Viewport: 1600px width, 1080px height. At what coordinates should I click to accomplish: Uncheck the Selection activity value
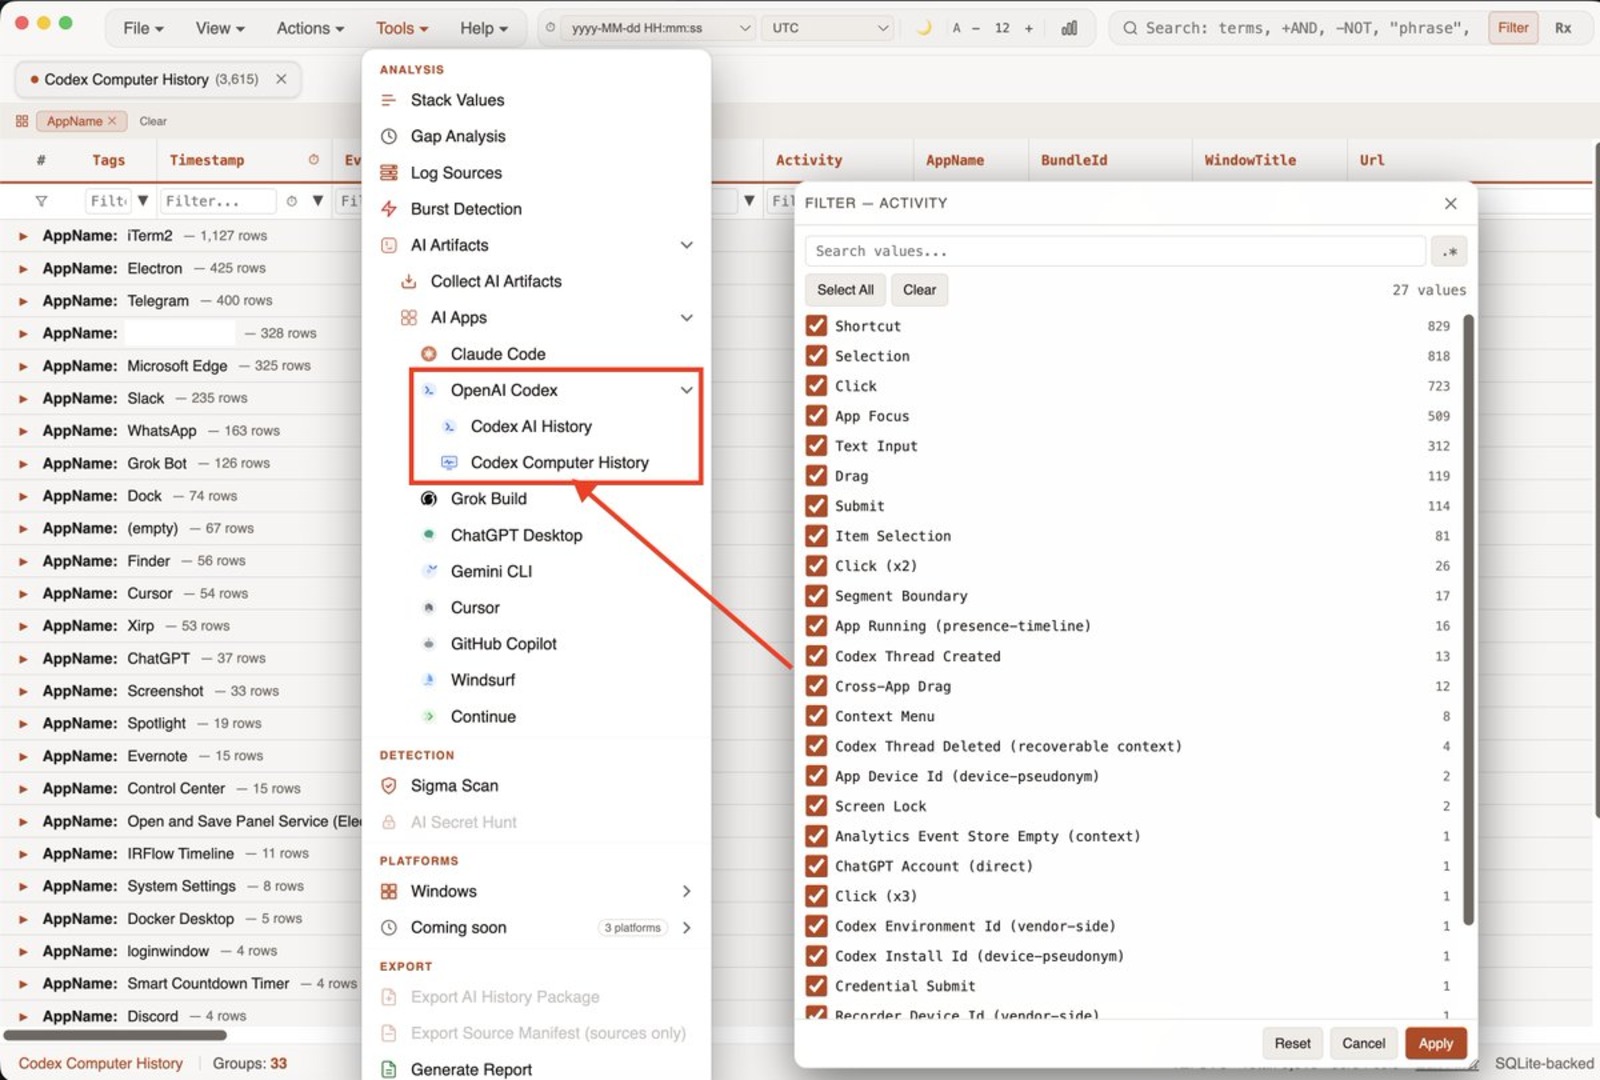pos(816,356)
